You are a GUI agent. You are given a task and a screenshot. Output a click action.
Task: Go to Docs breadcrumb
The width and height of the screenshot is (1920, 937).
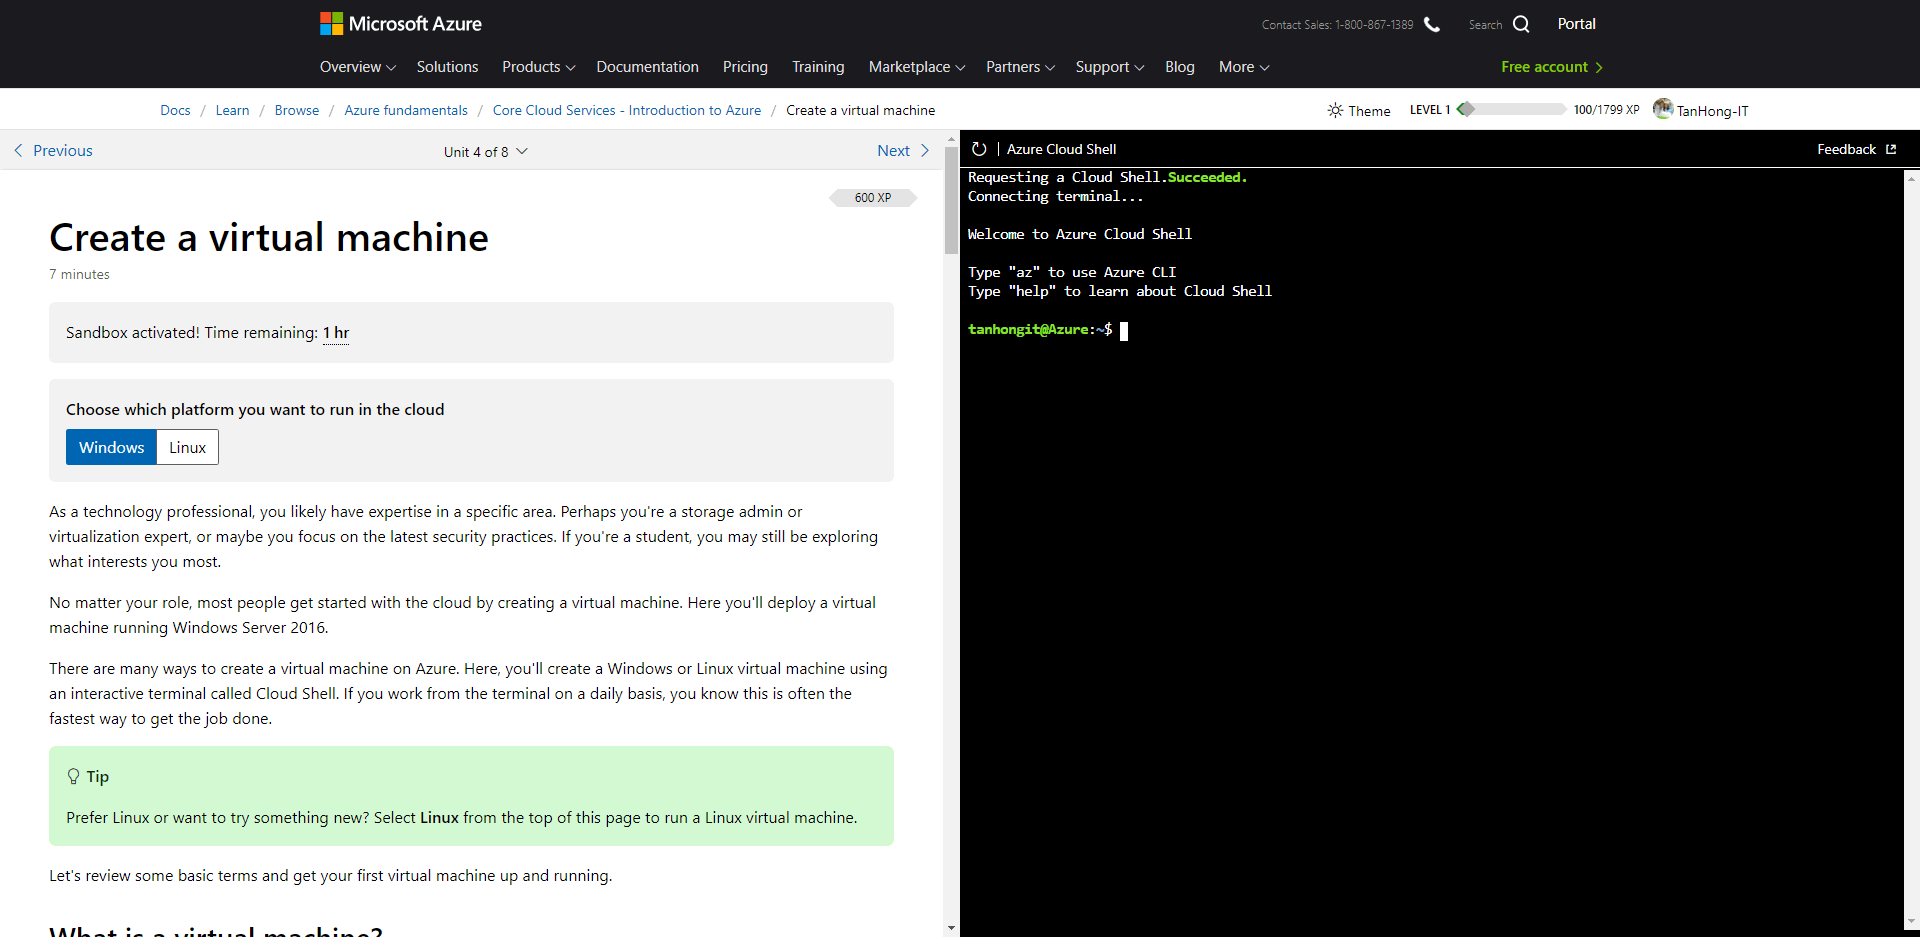coord(175,110)
